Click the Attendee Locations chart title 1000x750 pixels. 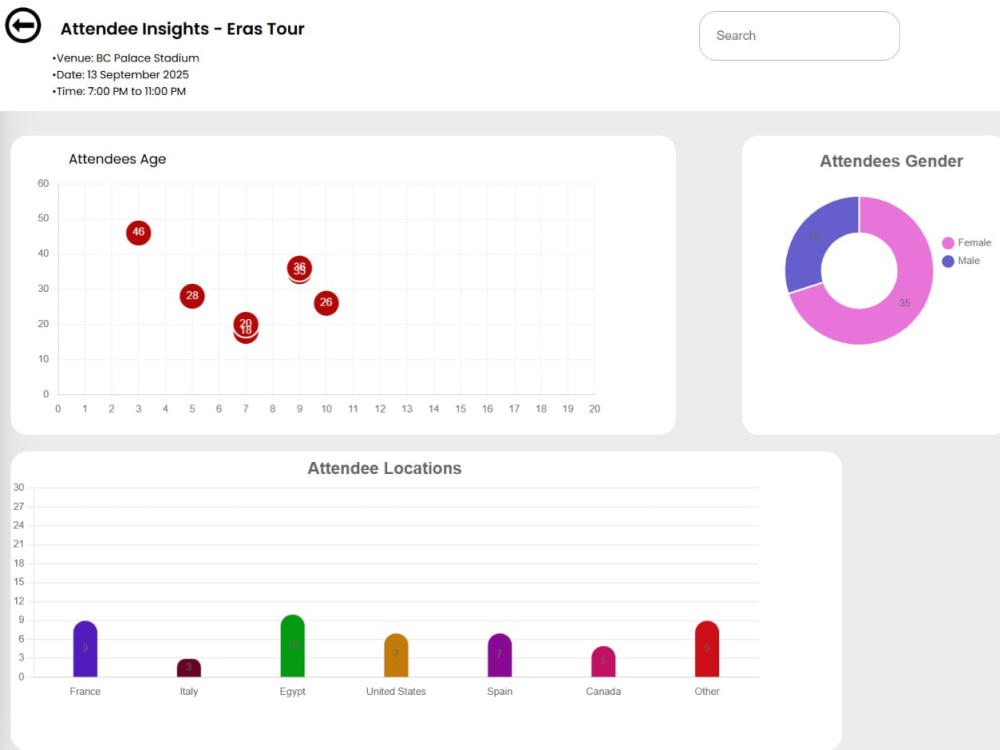pyautogui.click(x=385, y=468)
